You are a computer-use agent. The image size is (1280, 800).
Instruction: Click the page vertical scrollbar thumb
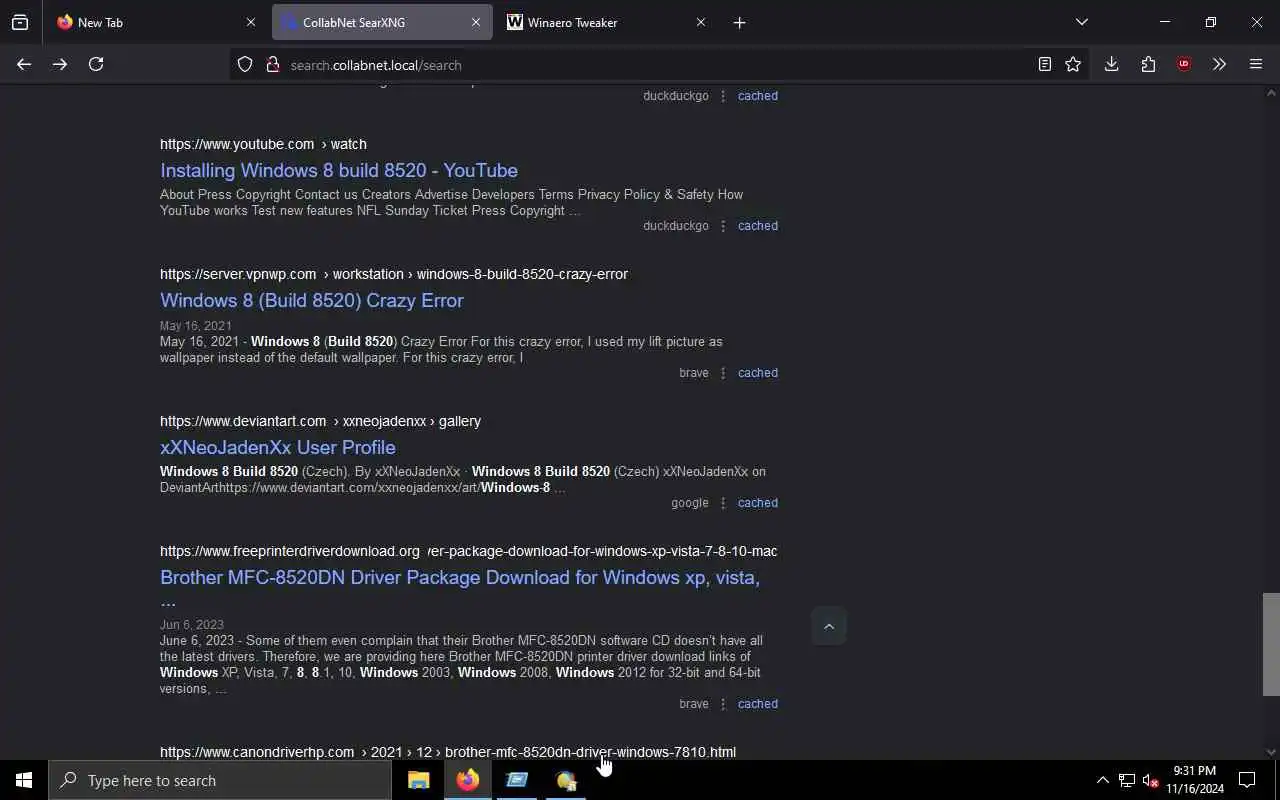coord(1271,644)
